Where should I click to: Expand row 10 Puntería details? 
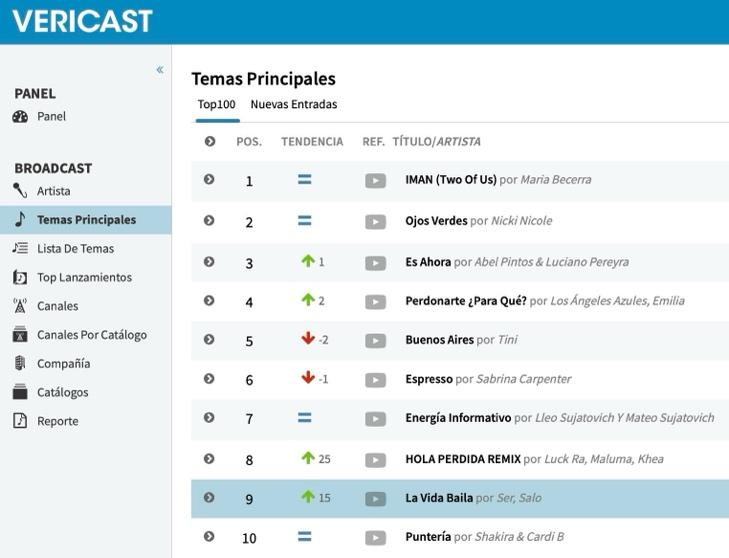click(209, 536)
